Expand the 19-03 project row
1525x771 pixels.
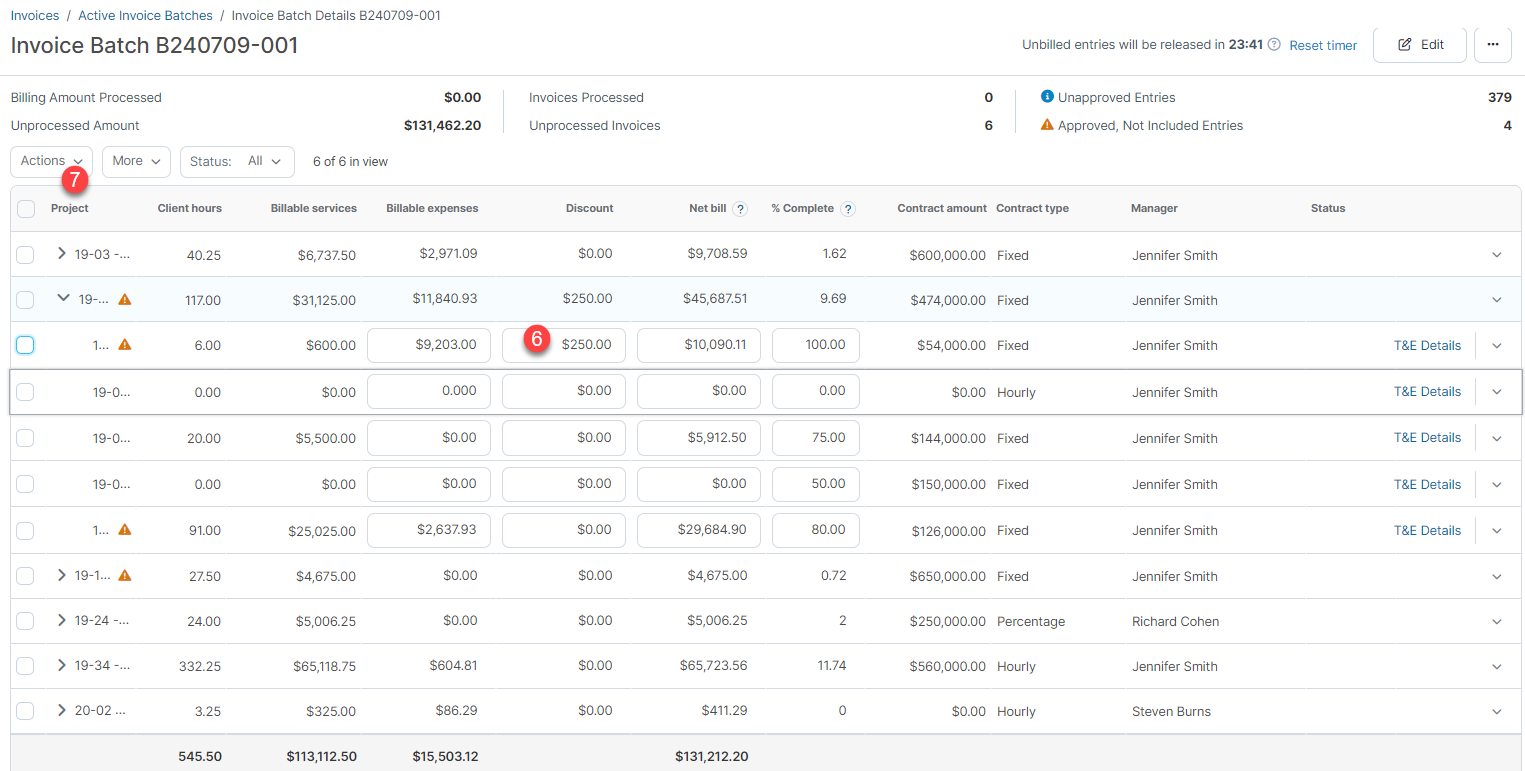point(62,254)
